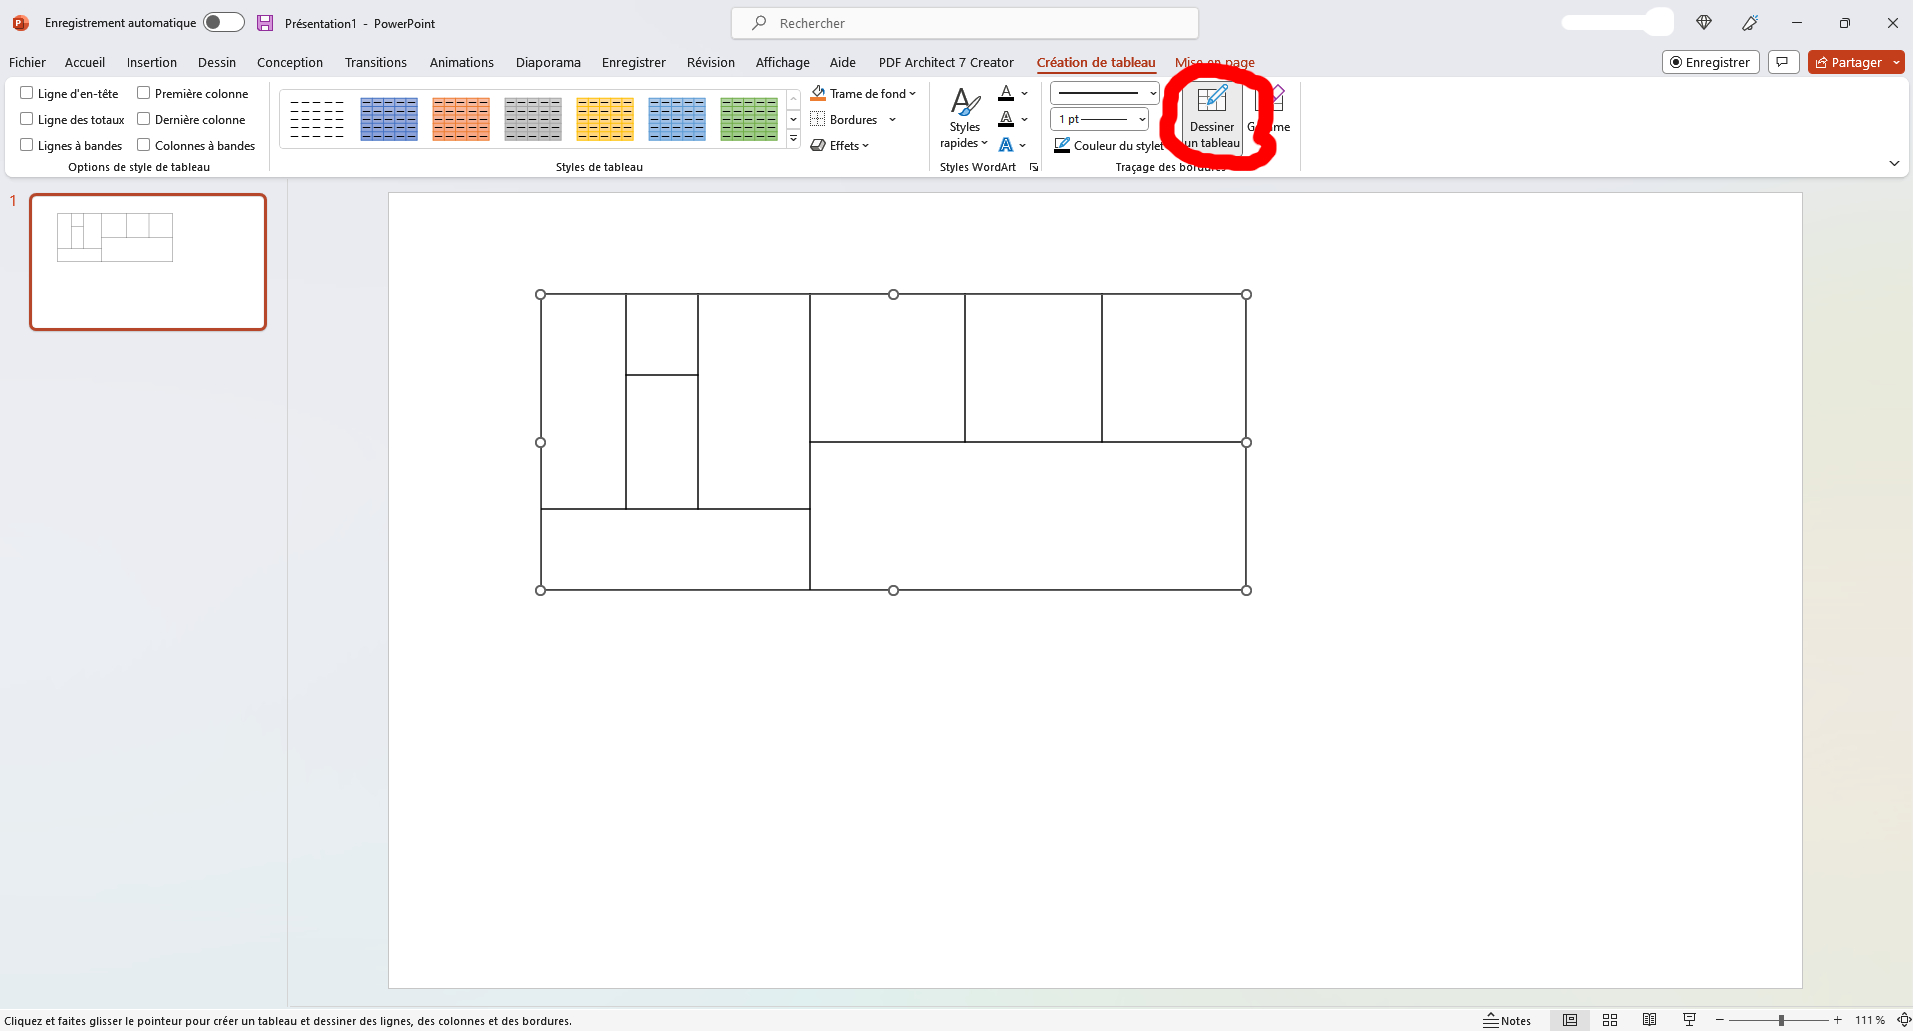This screenshot has width=1913, height=1031.
Task: Open the Slide Sorter view icon
Action: 1609,1019
